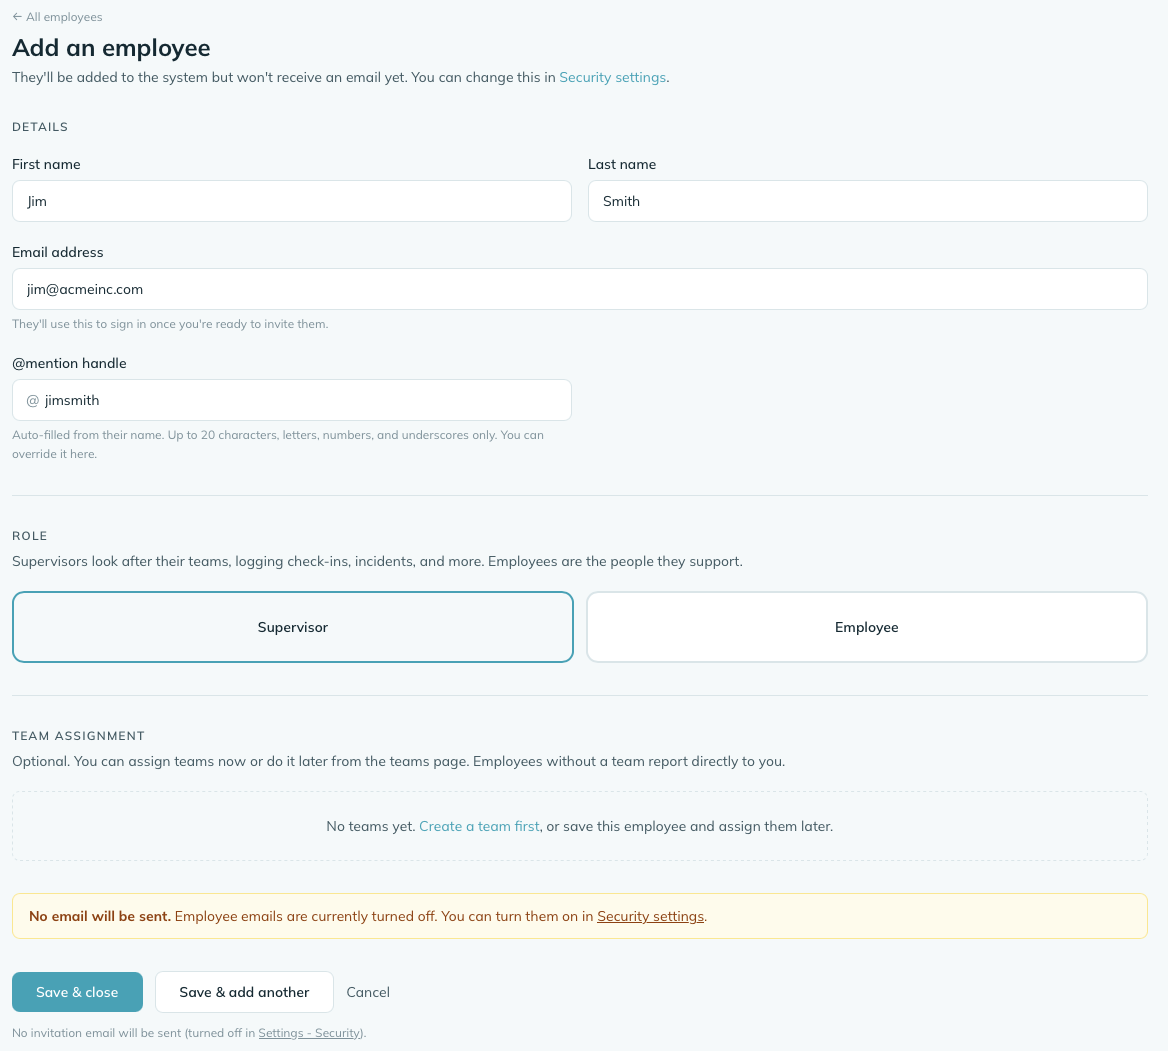This screenshot has height=1051, width=1168.
Task: Select the Add an employee heading
Action: pyautogui.click(x=111, y=48)
